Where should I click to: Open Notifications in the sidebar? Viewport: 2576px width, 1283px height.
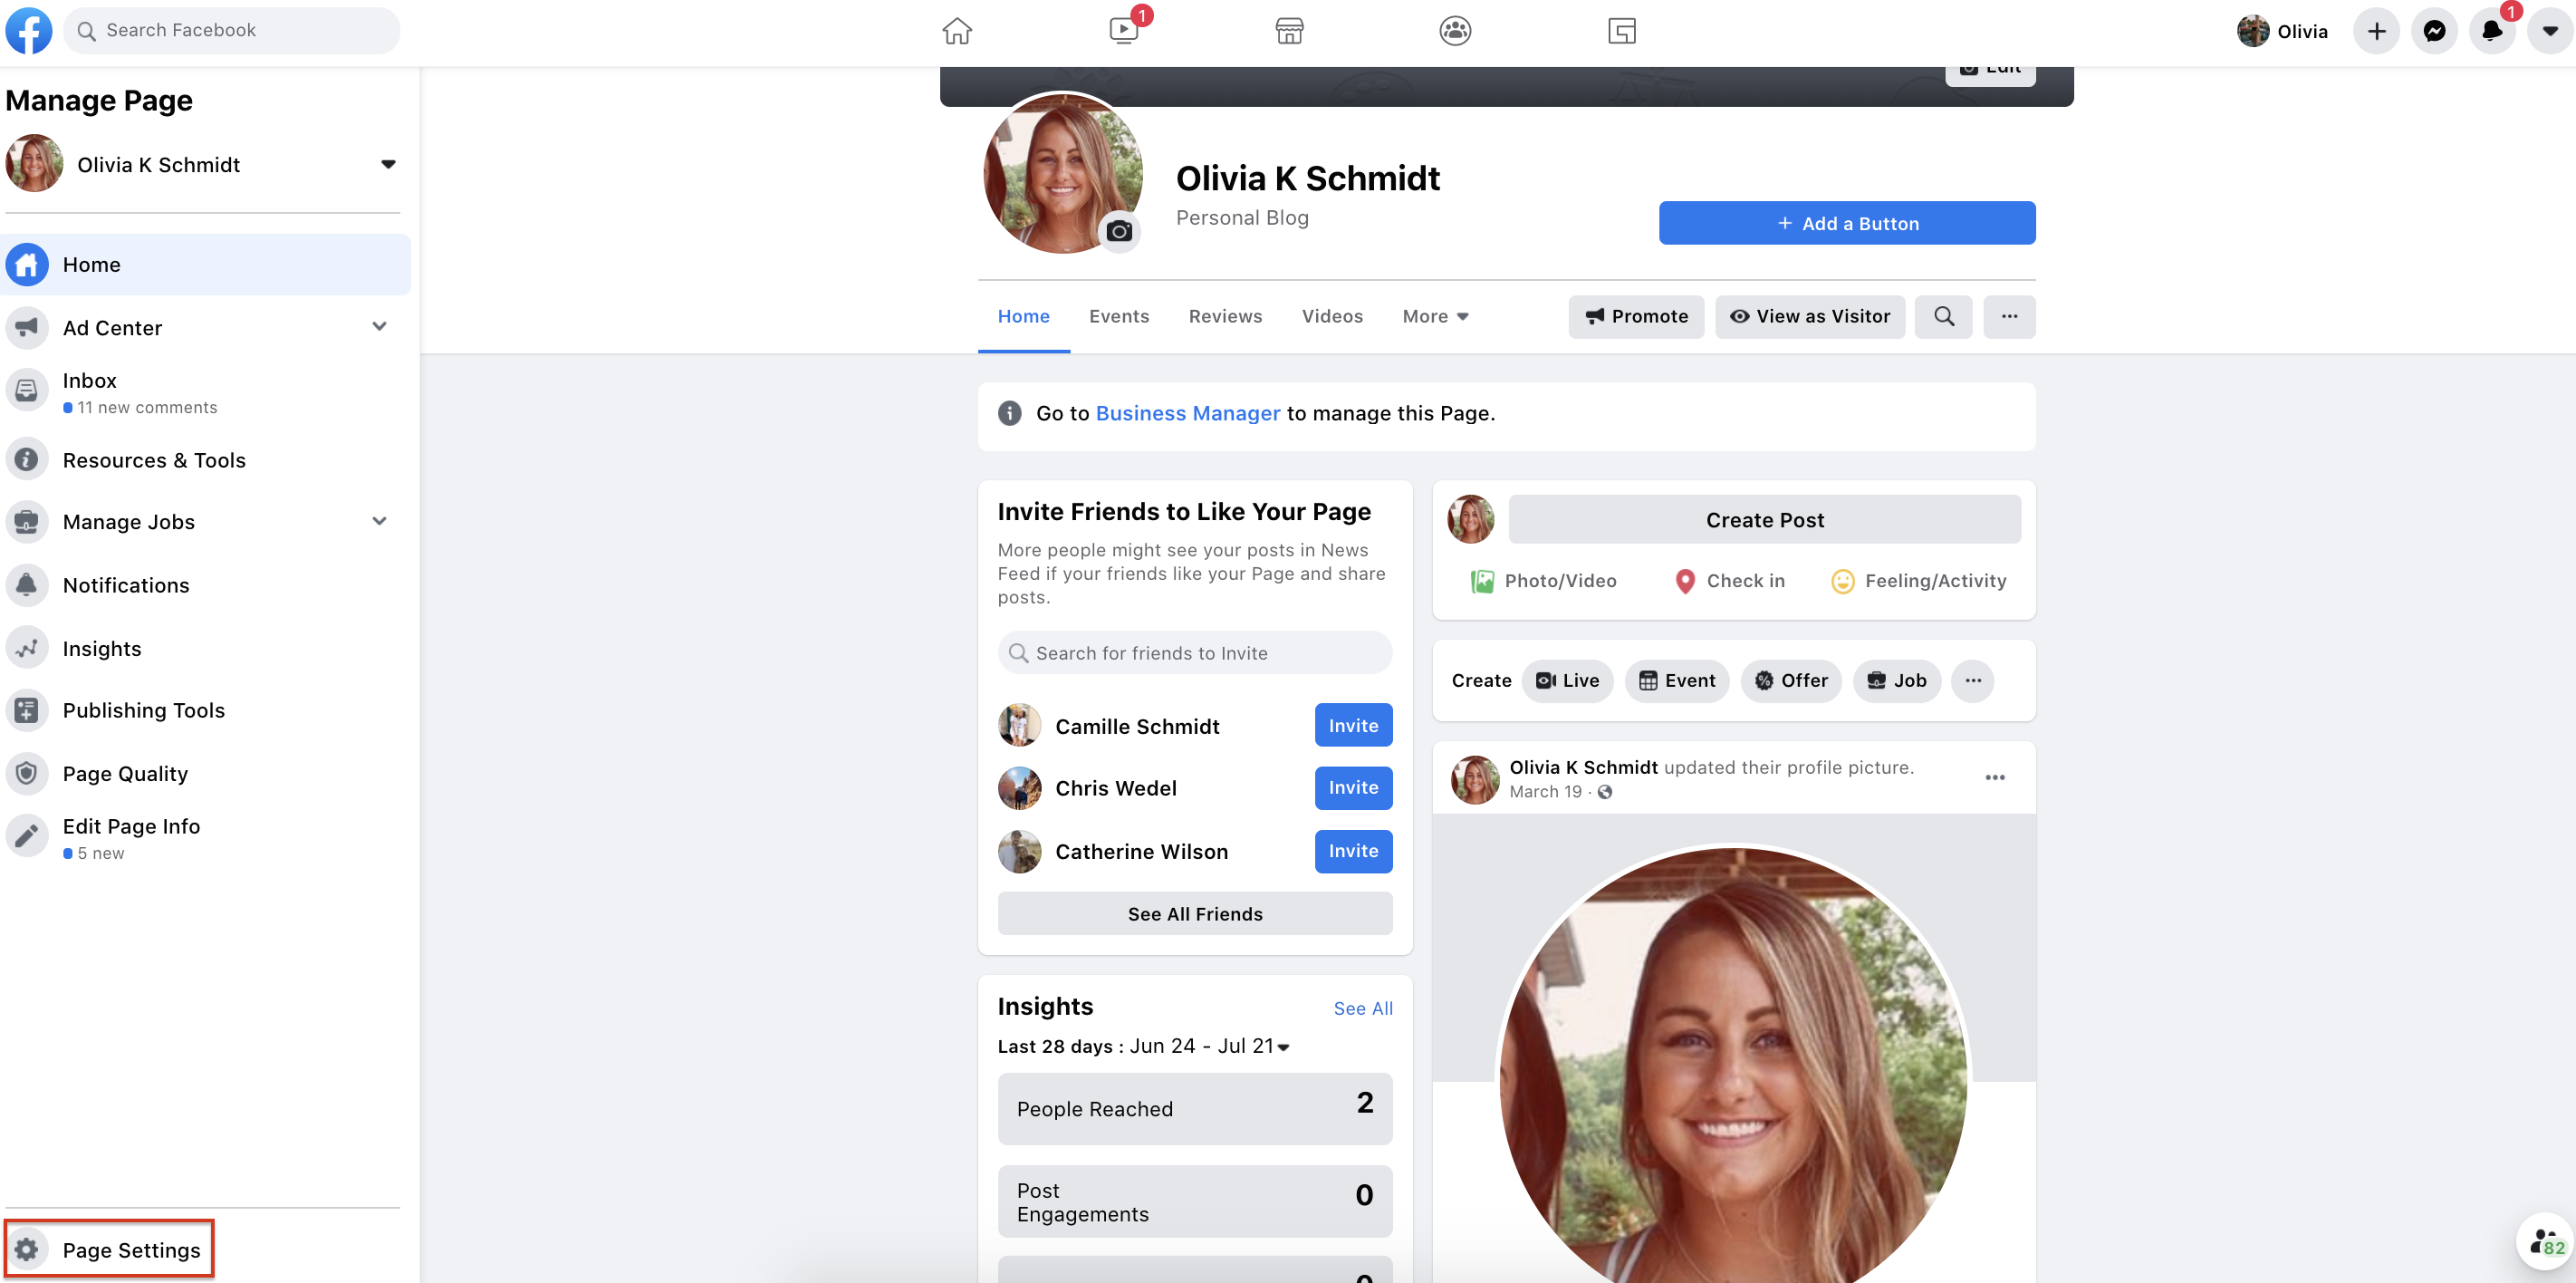coord(205,584)
